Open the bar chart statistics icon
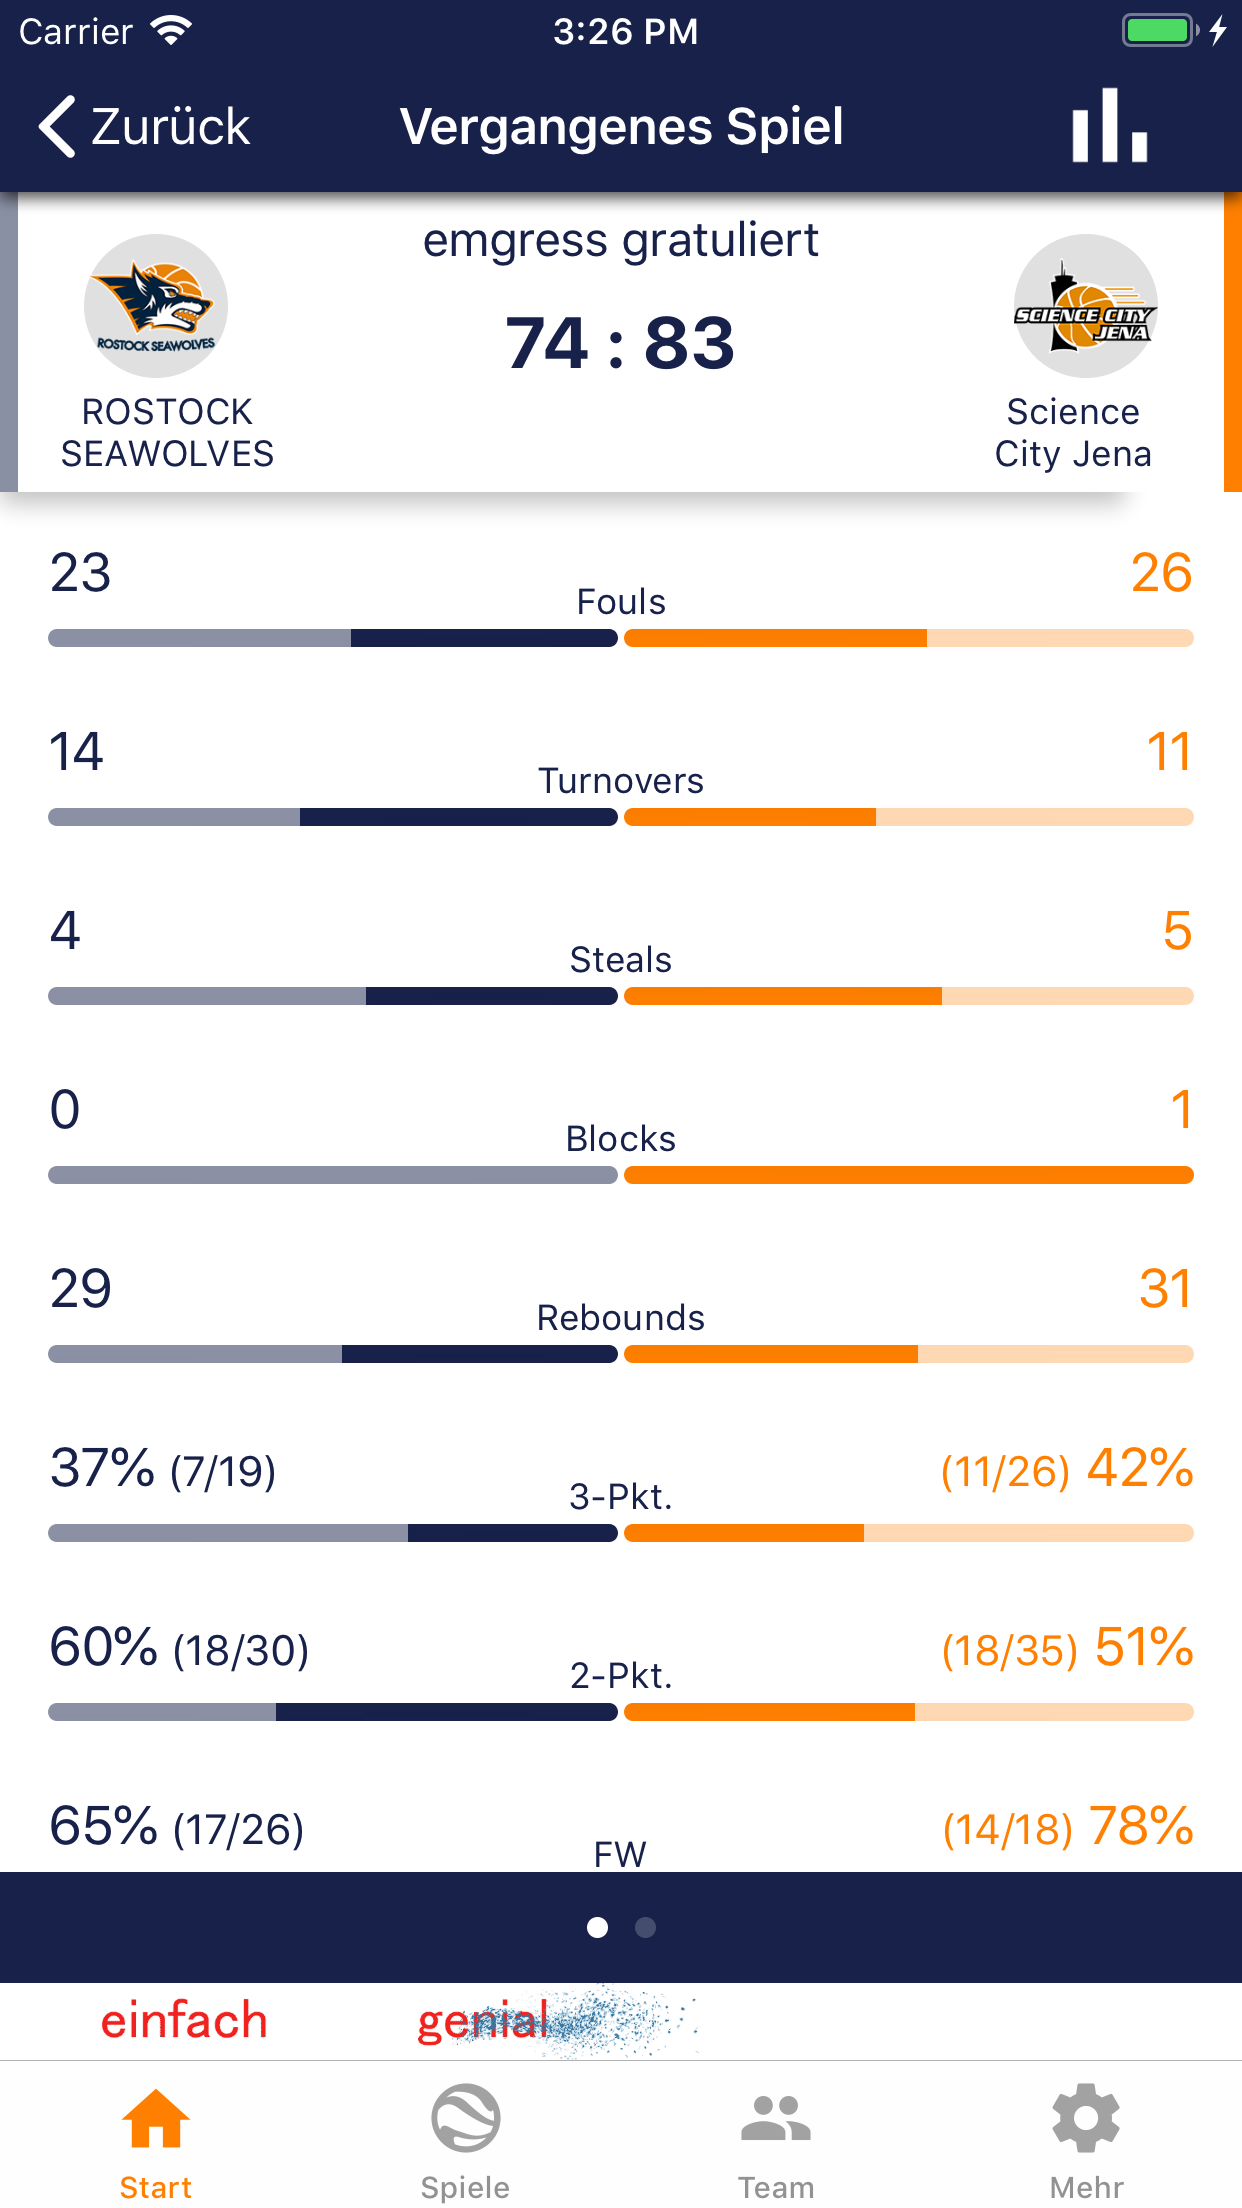The image size is (1242, 2208). [x=1109, y=126]
